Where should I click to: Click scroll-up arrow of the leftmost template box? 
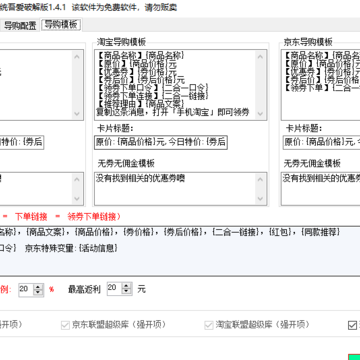point(77,57)
